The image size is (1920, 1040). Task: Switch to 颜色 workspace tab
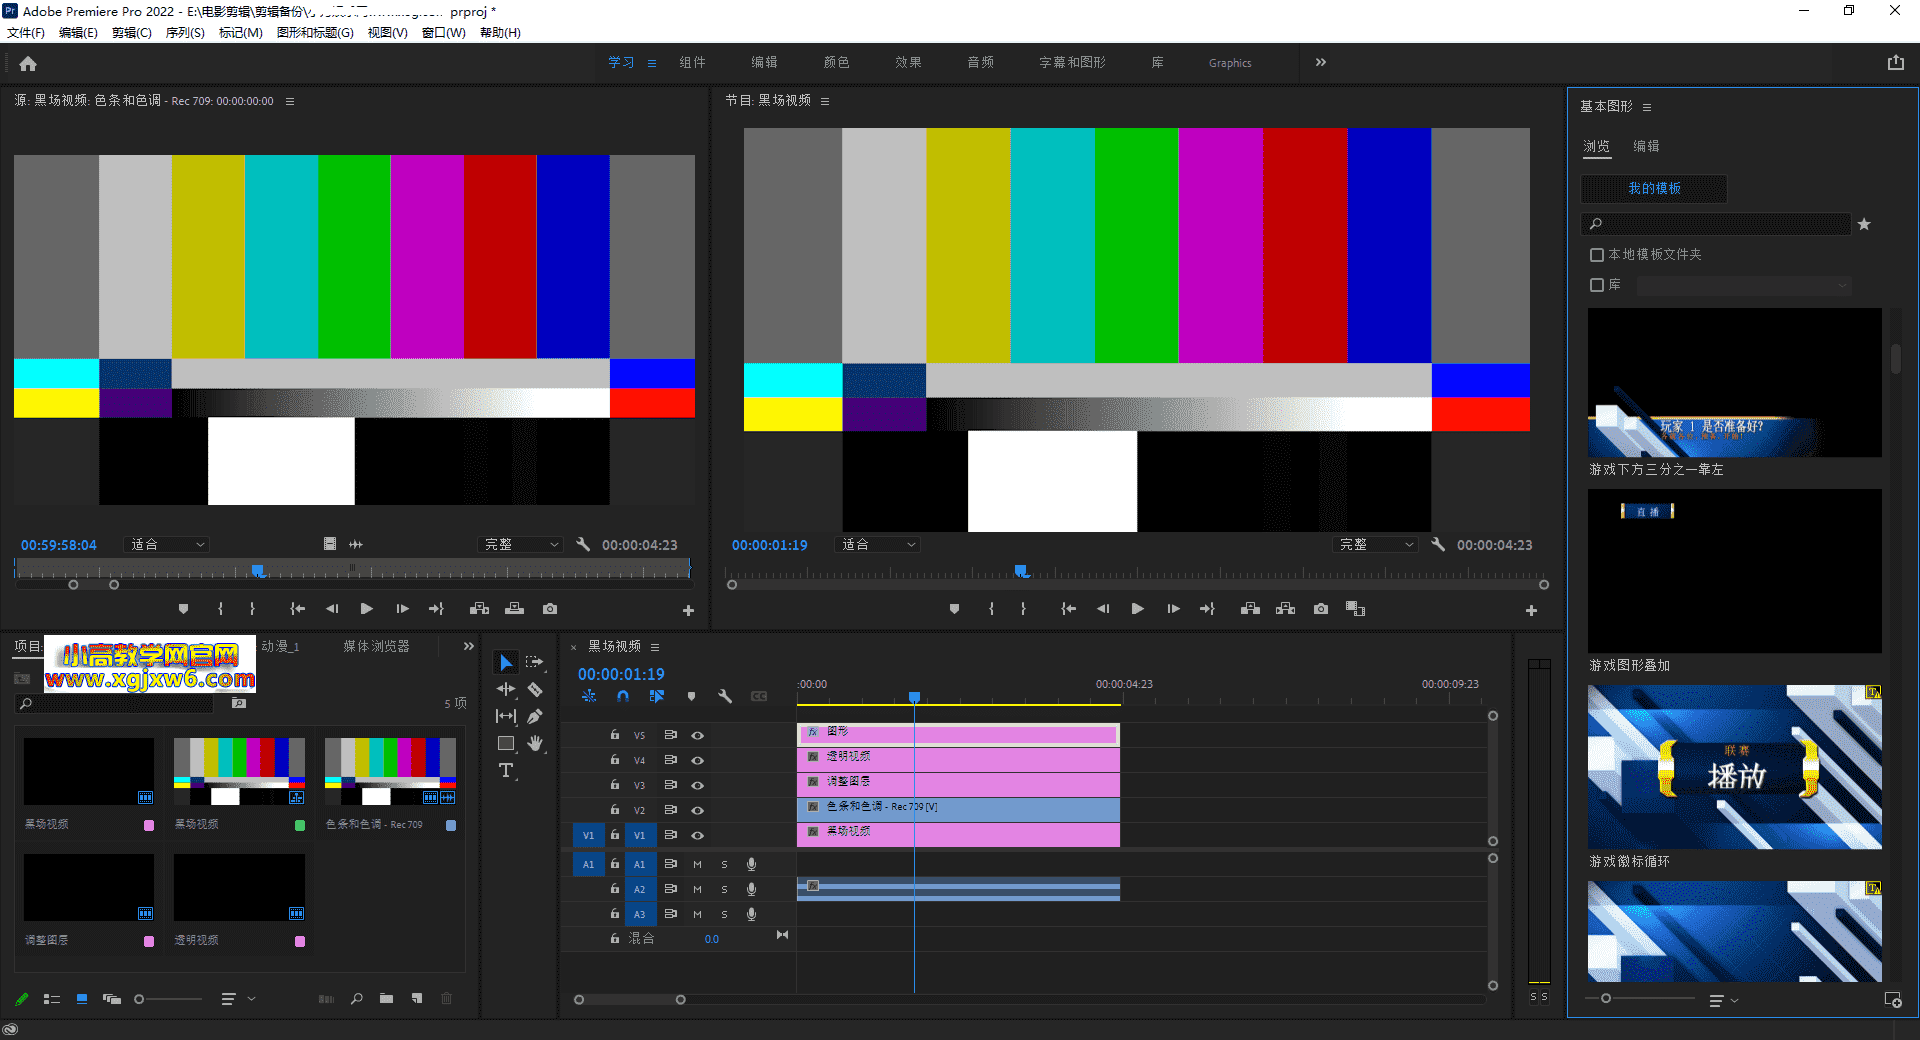(836, 62)
